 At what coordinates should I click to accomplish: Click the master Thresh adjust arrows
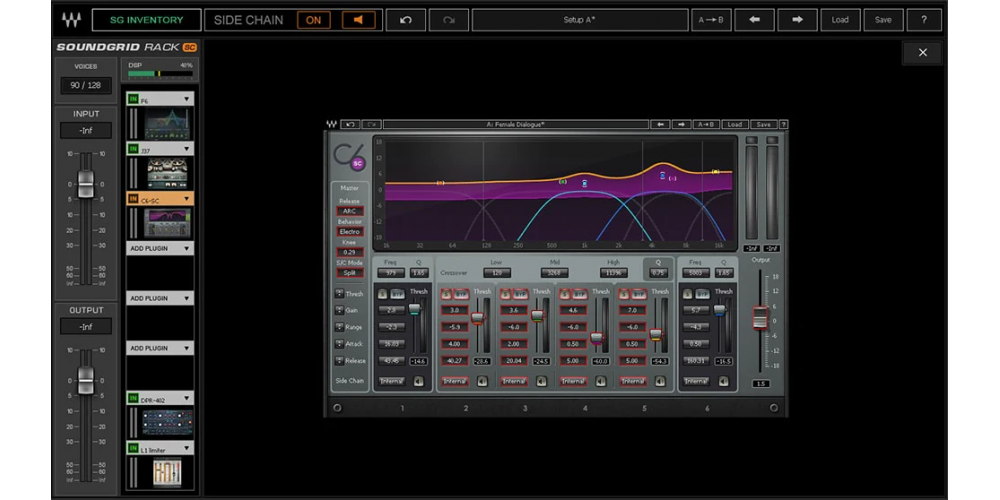click(x=339, y=294)
